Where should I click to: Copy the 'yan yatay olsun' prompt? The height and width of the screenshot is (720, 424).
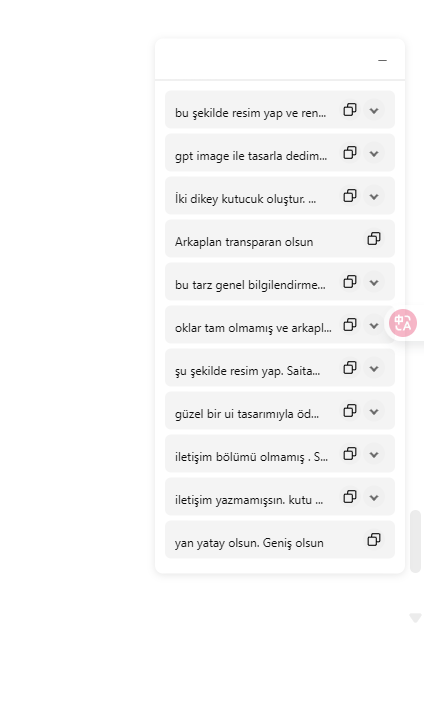(x=374, y=540)
